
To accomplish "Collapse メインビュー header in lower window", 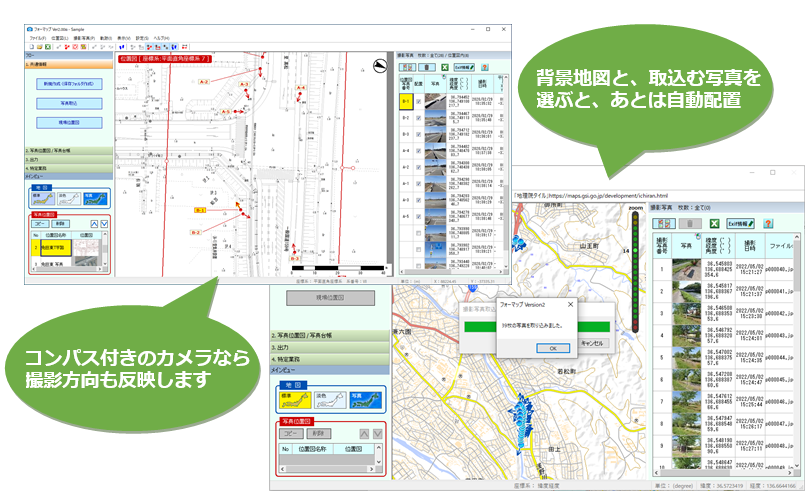I will (330, 370).
